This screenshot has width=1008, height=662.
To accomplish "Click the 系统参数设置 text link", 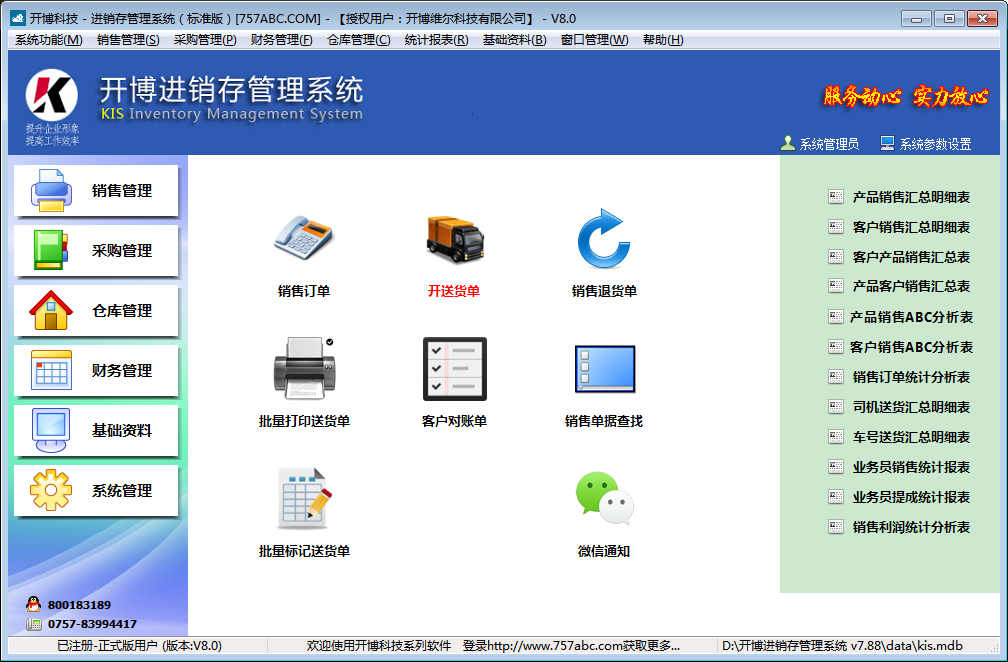I will 935,144.
